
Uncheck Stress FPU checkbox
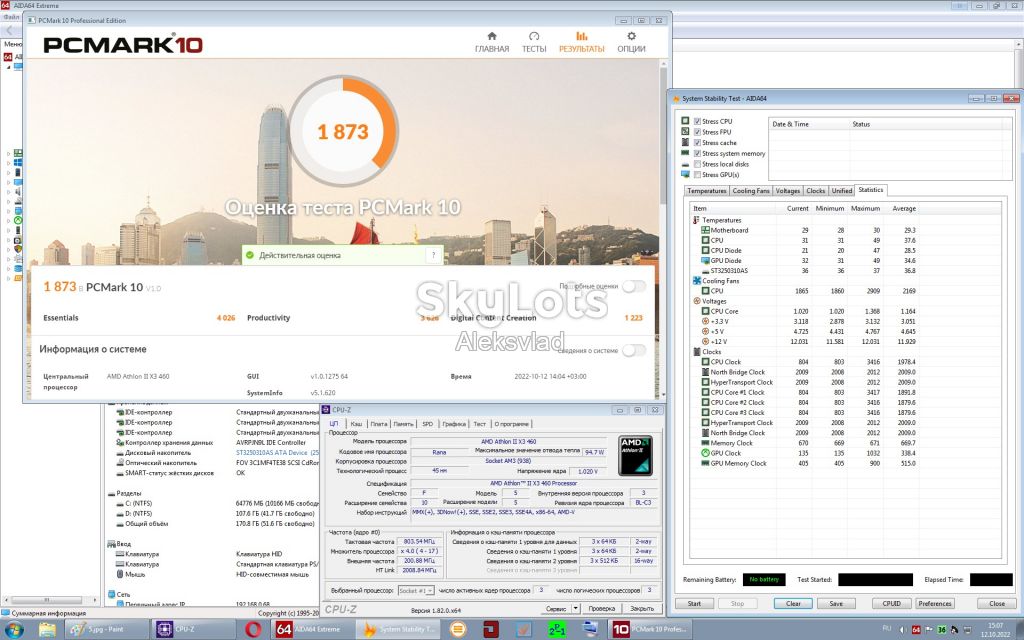tap(697, 132)
